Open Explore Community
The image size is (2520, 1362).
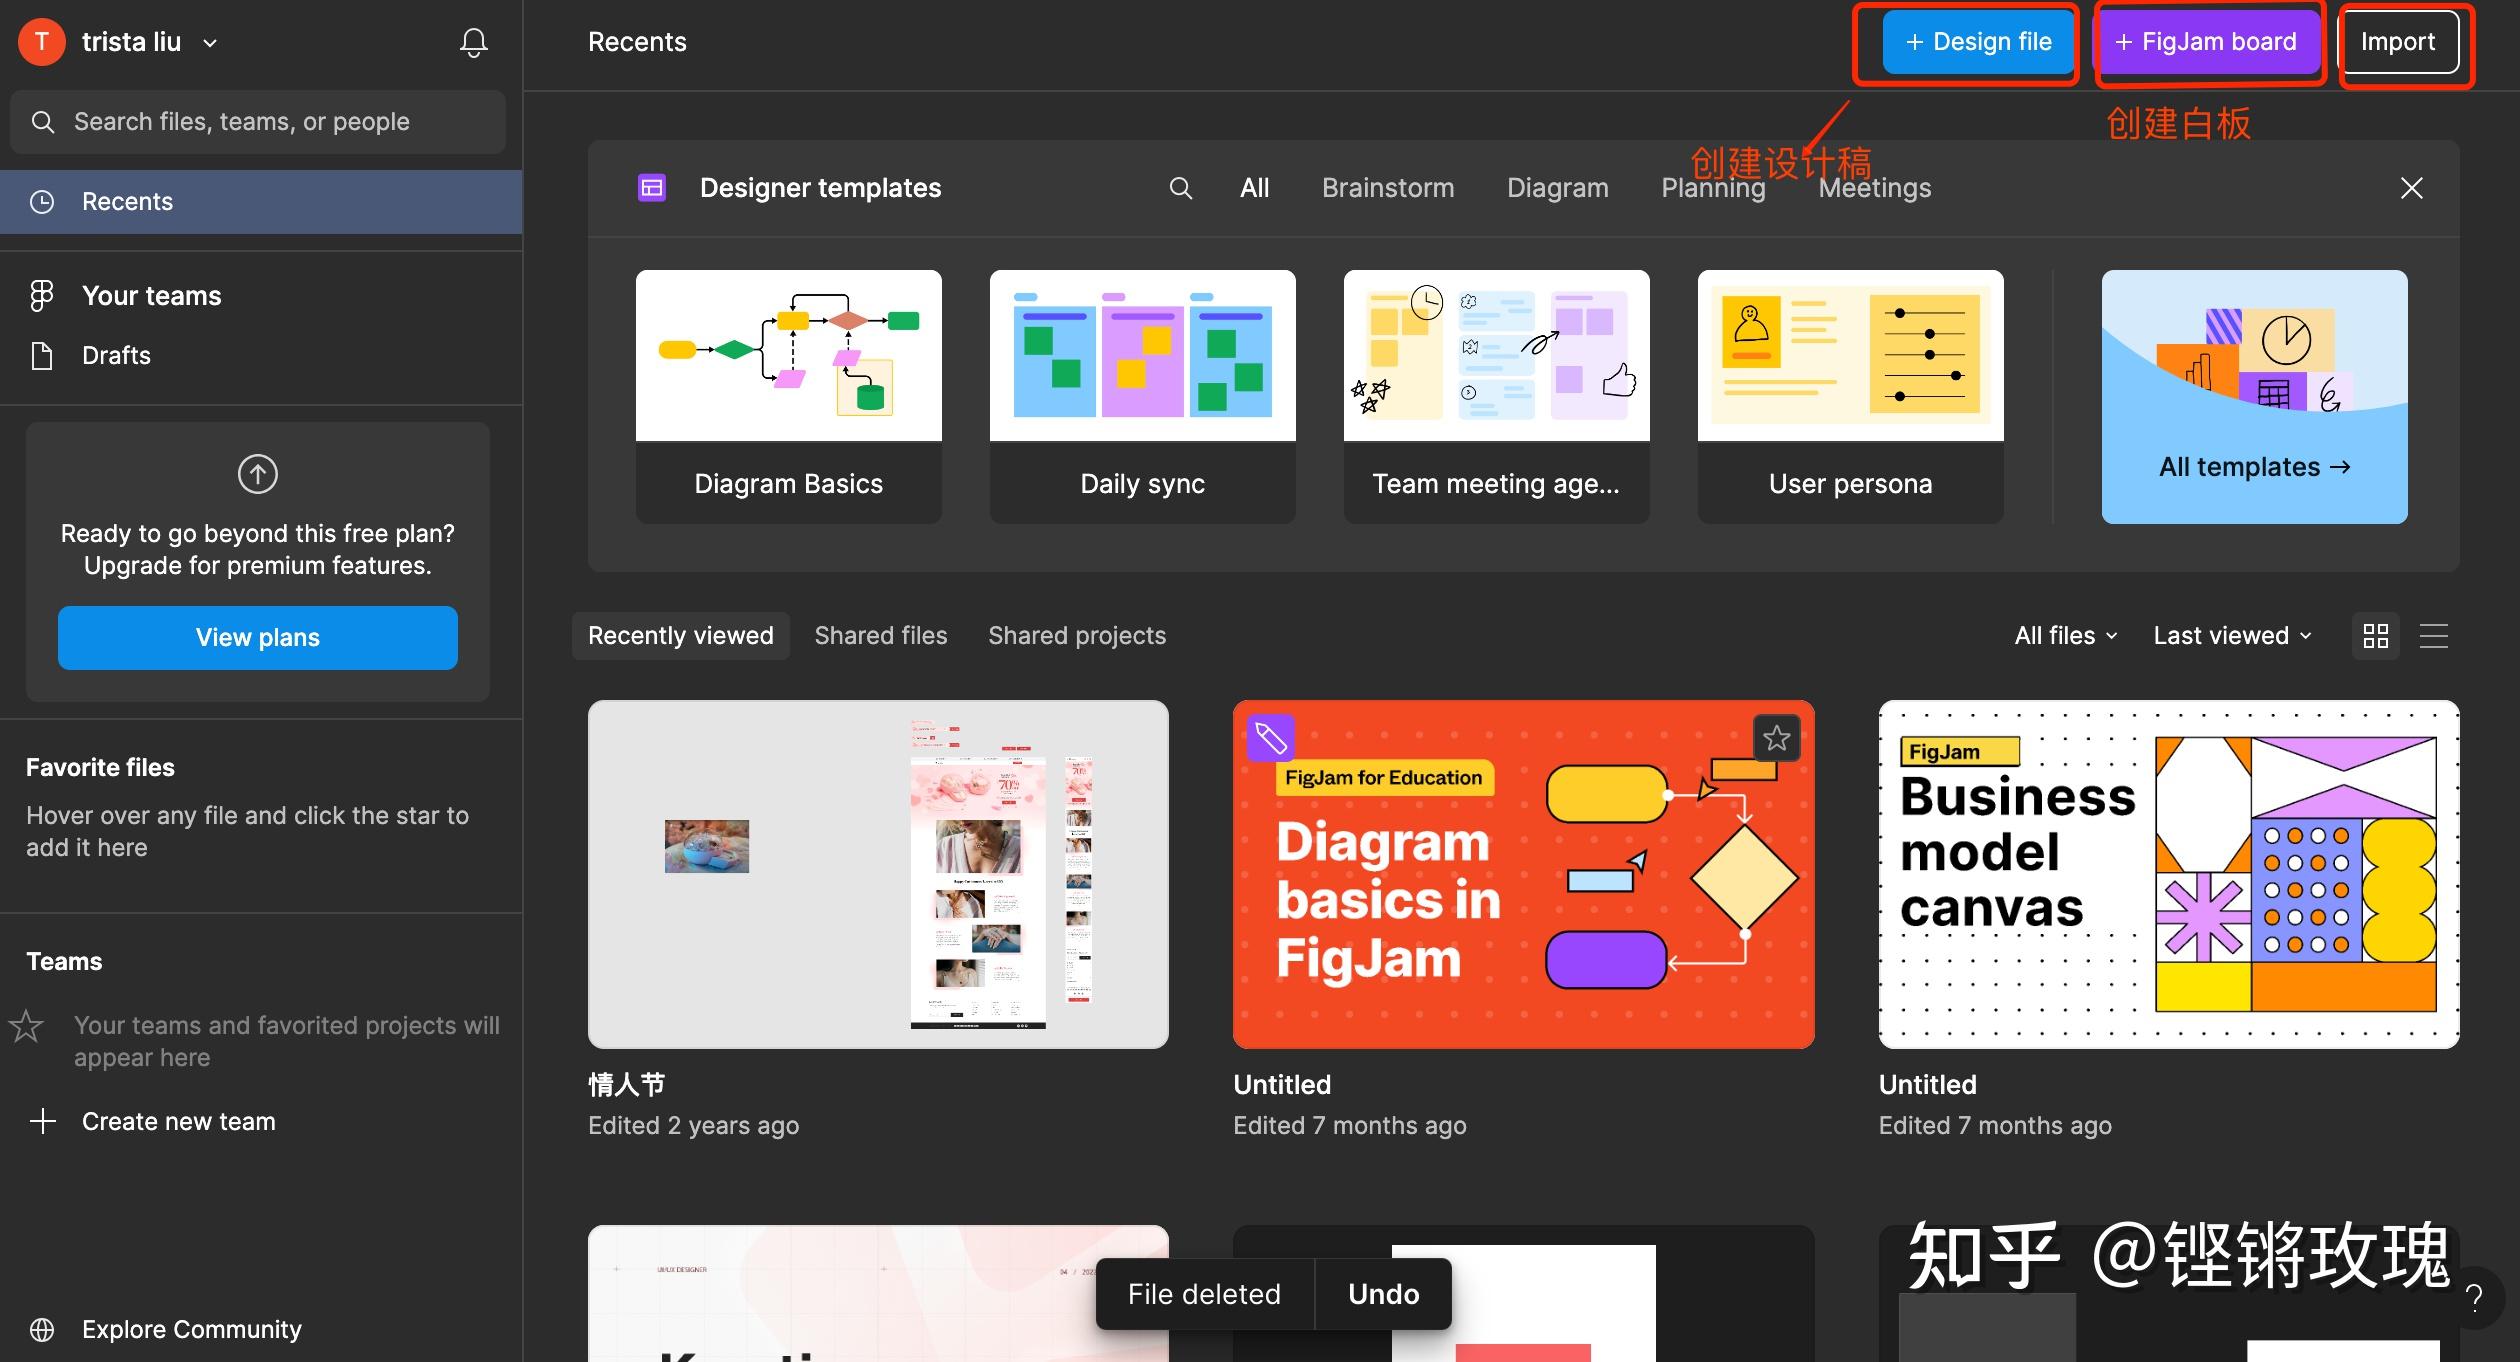pos(190,1329)
